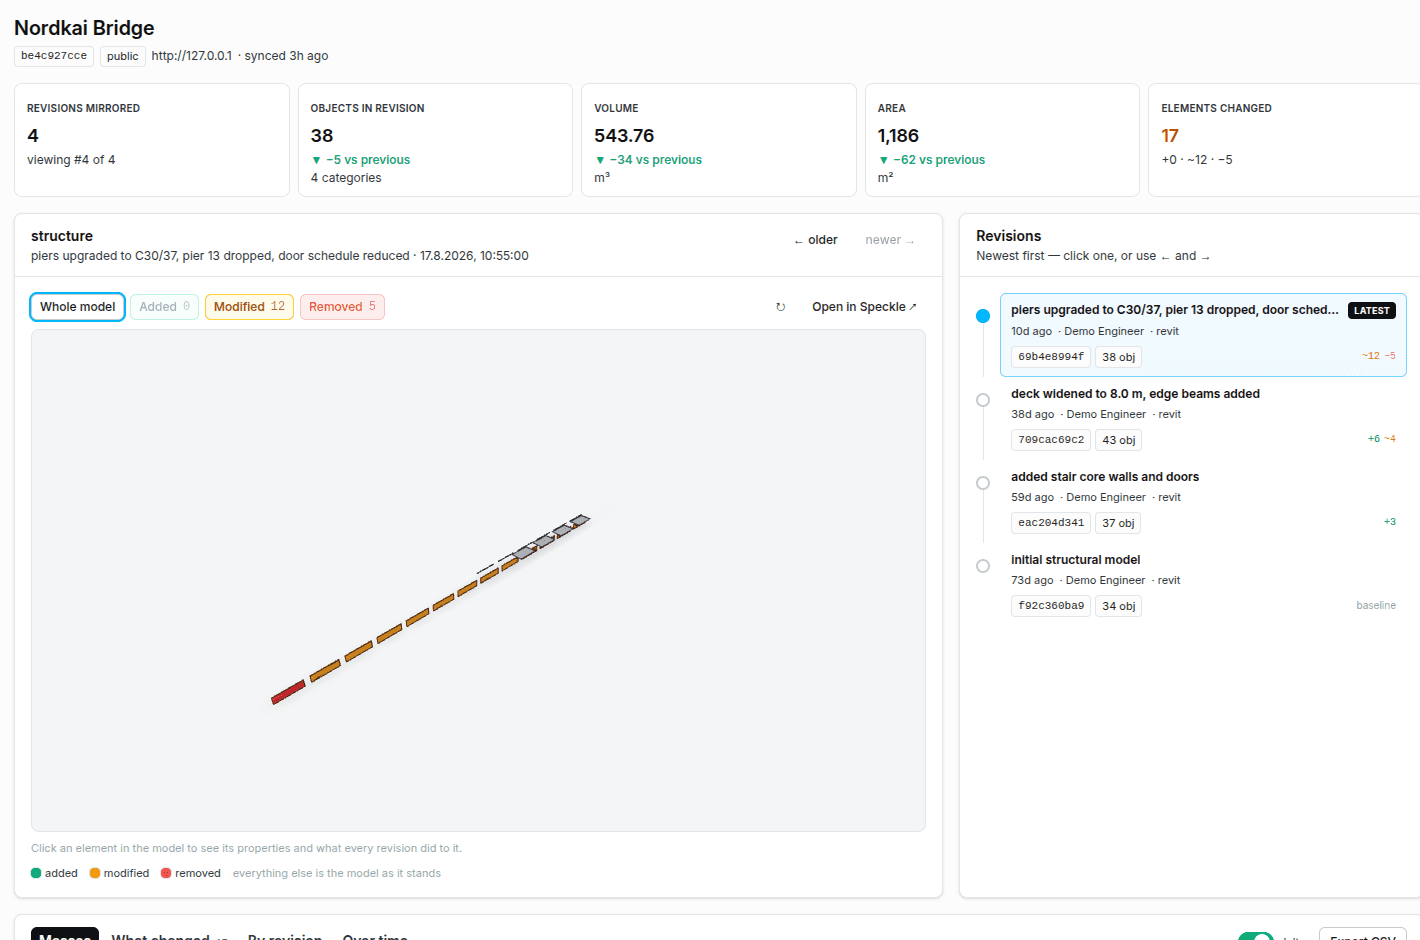
Task: Select the Added 0 filter chip
Action: [165, 307]
